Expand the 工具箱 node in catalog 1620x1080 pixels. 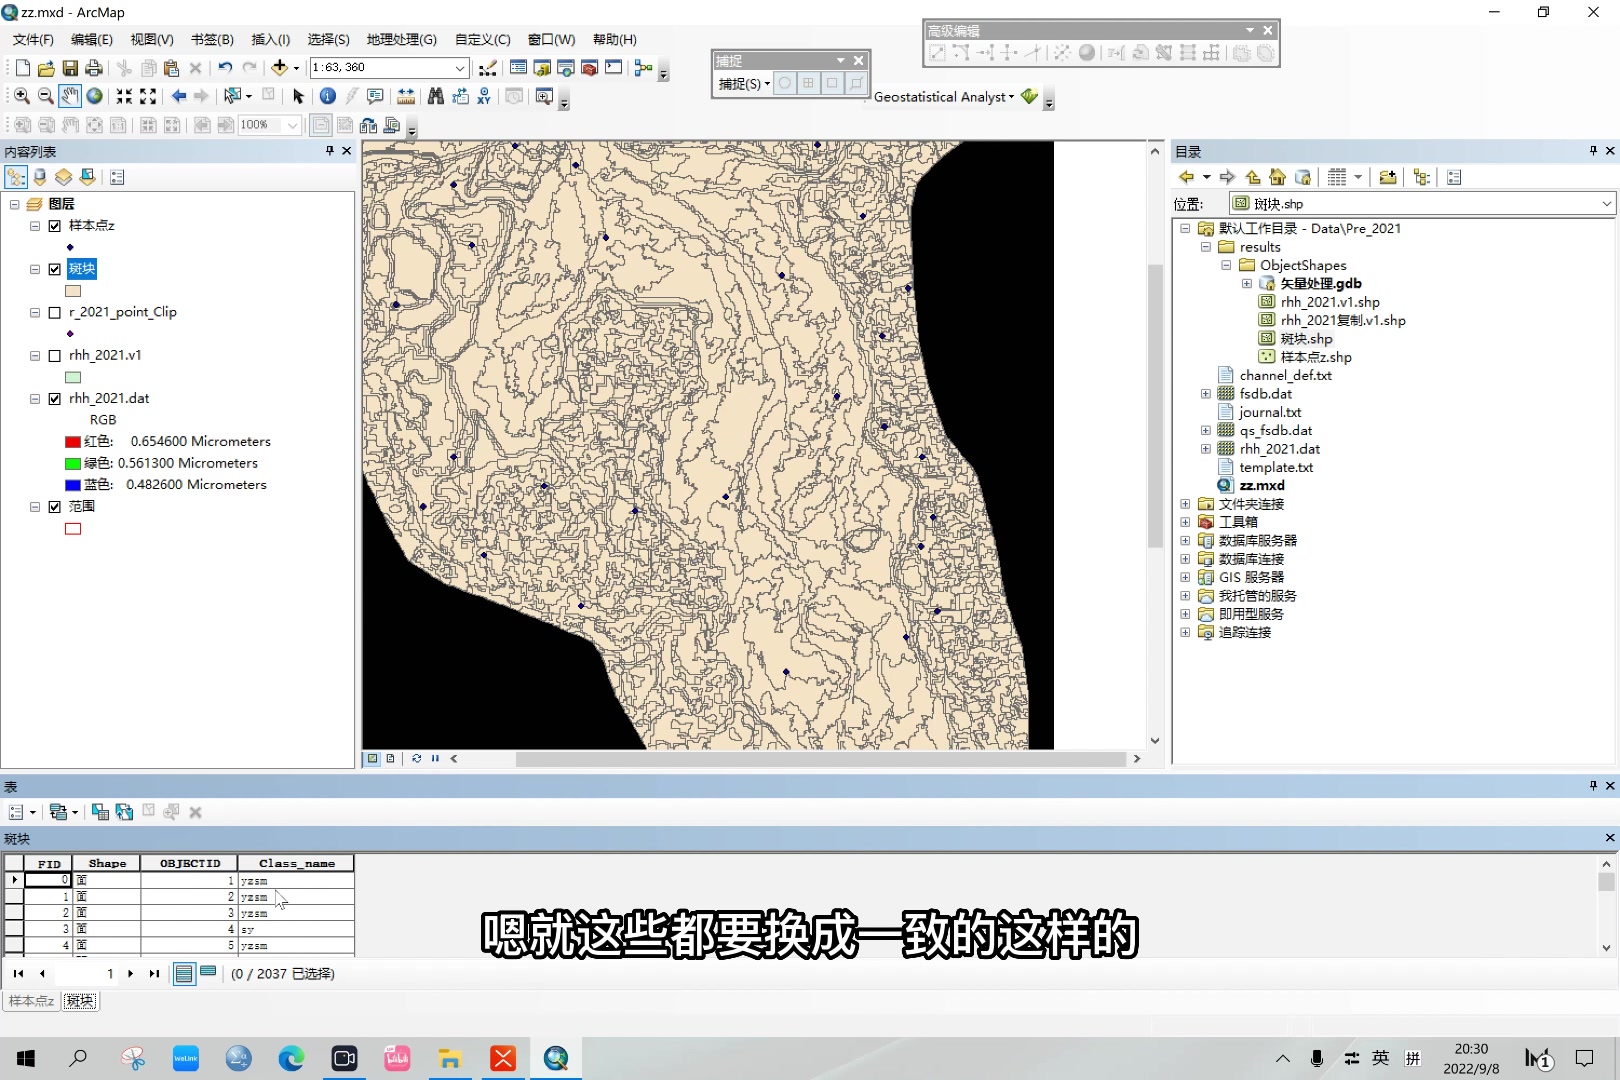[x=1185, y=522]
